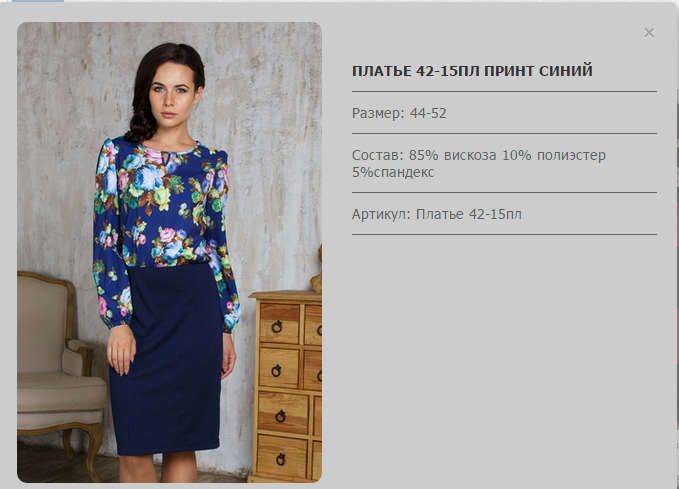Click the top drawer ring handle
679x489 pixels.
point(277,326)
